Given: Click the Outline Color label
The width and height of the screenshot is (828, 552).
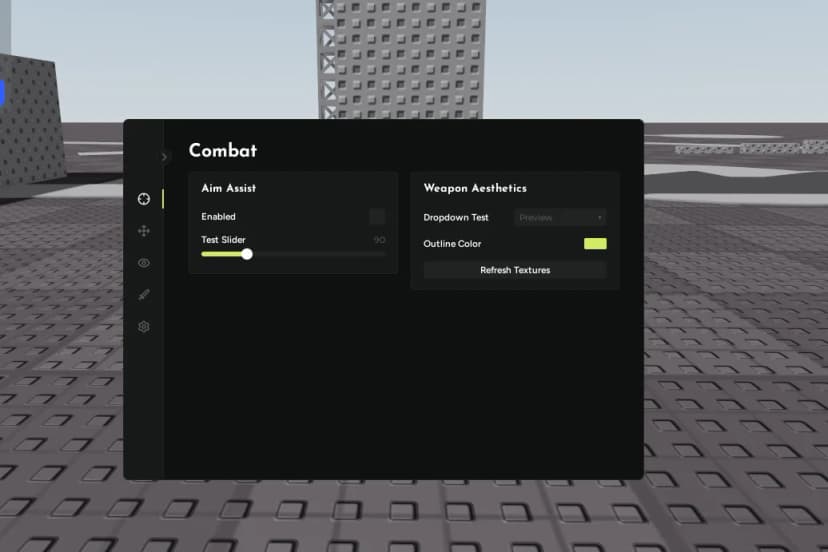Looking at the screenshot, I should [452, 244].
